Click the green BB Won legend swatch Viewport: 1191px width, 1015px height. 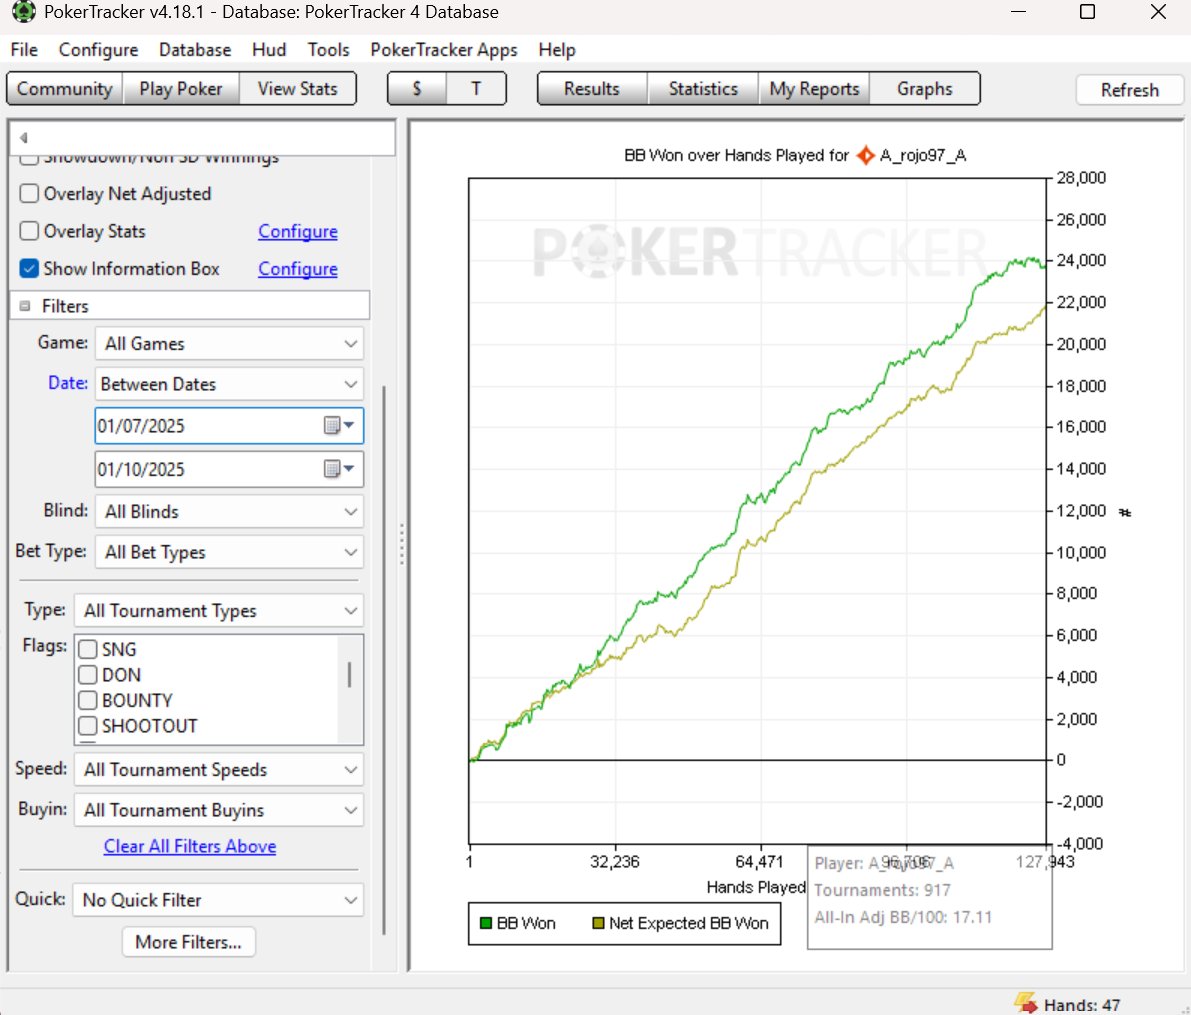[486, 923]
